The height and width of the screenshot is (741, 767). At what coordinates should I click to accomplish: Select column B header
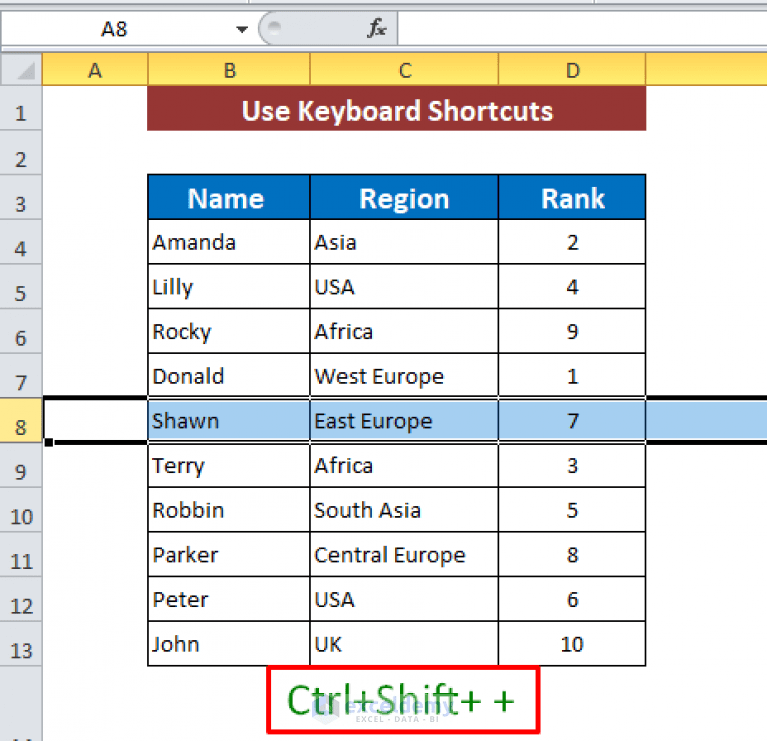coord(229,70)
